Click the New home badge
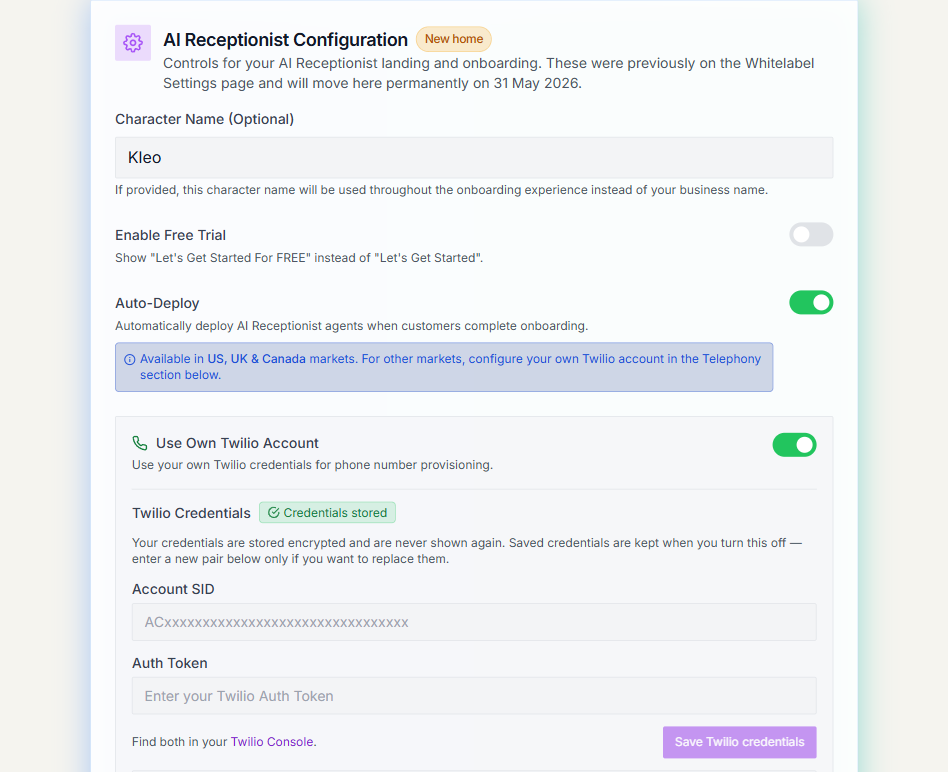 [454, 39]
